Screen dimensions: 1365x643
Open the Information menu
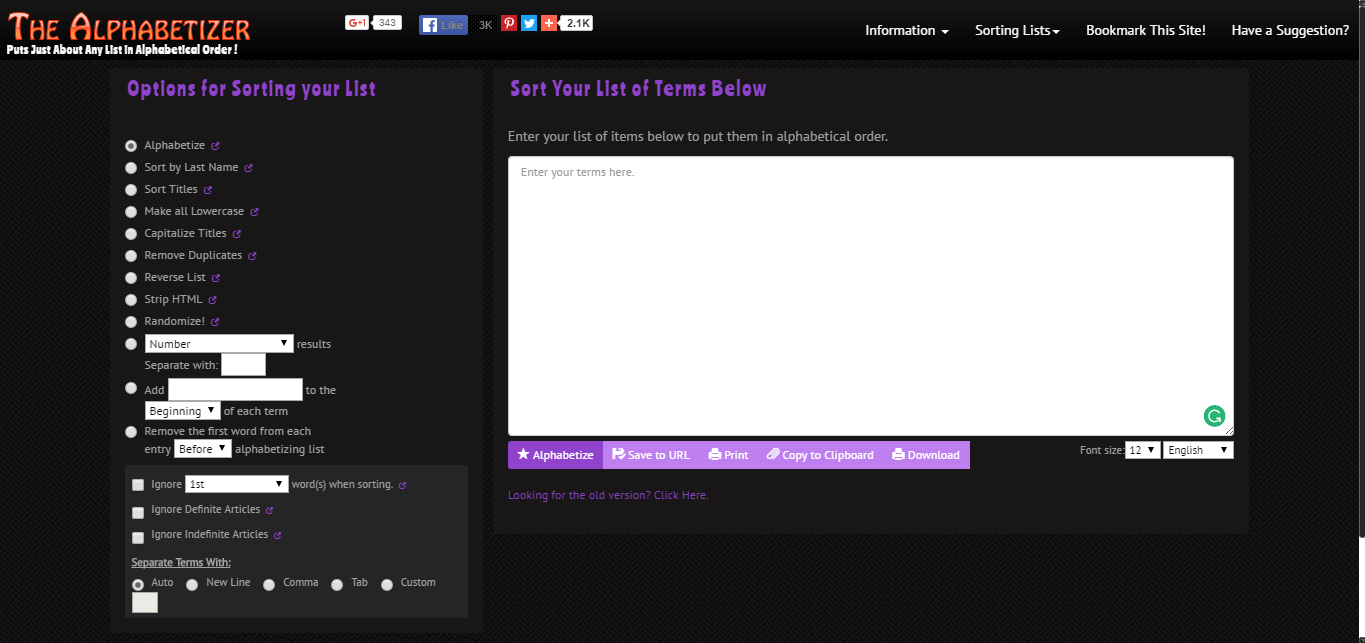pos(907,30)
